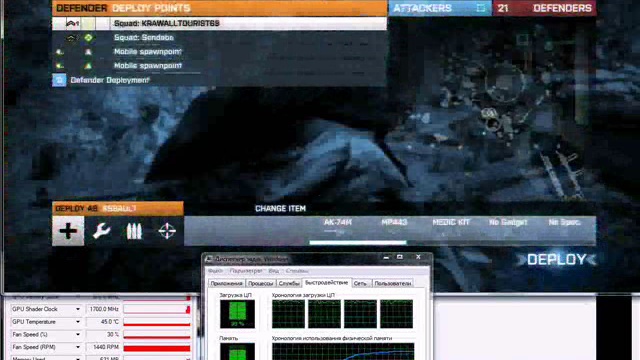This screenshot has height=360, width=640.
Task: Click the CPU usage gauge in Task Manager
Action: click(x=237, y=314)
